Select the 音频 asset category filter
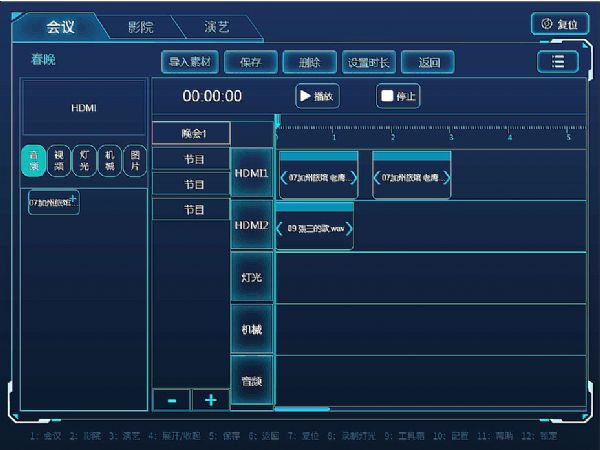The image size is (600, 450). tap(33, 160)
